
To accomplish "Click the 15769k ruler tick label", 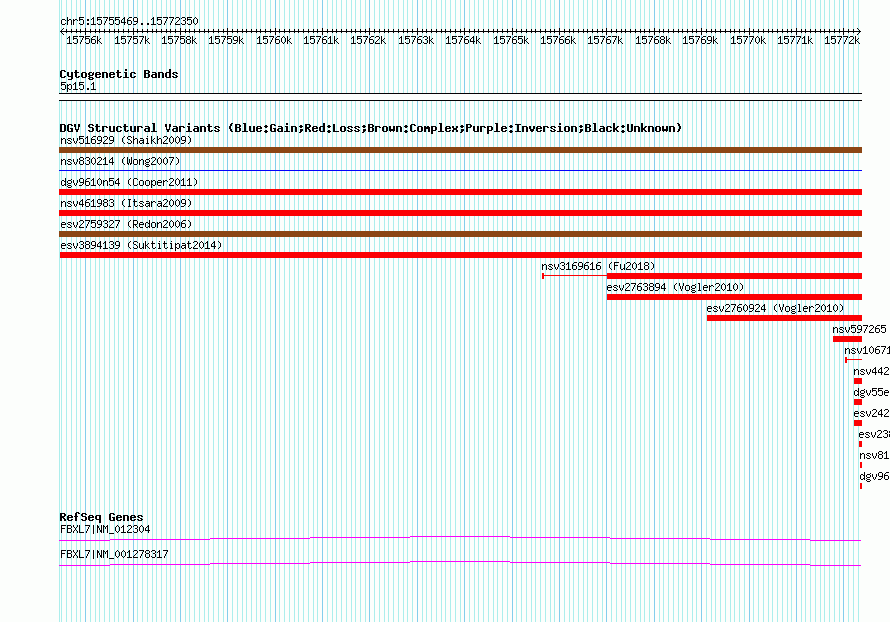I will click(x=699, y=40).
